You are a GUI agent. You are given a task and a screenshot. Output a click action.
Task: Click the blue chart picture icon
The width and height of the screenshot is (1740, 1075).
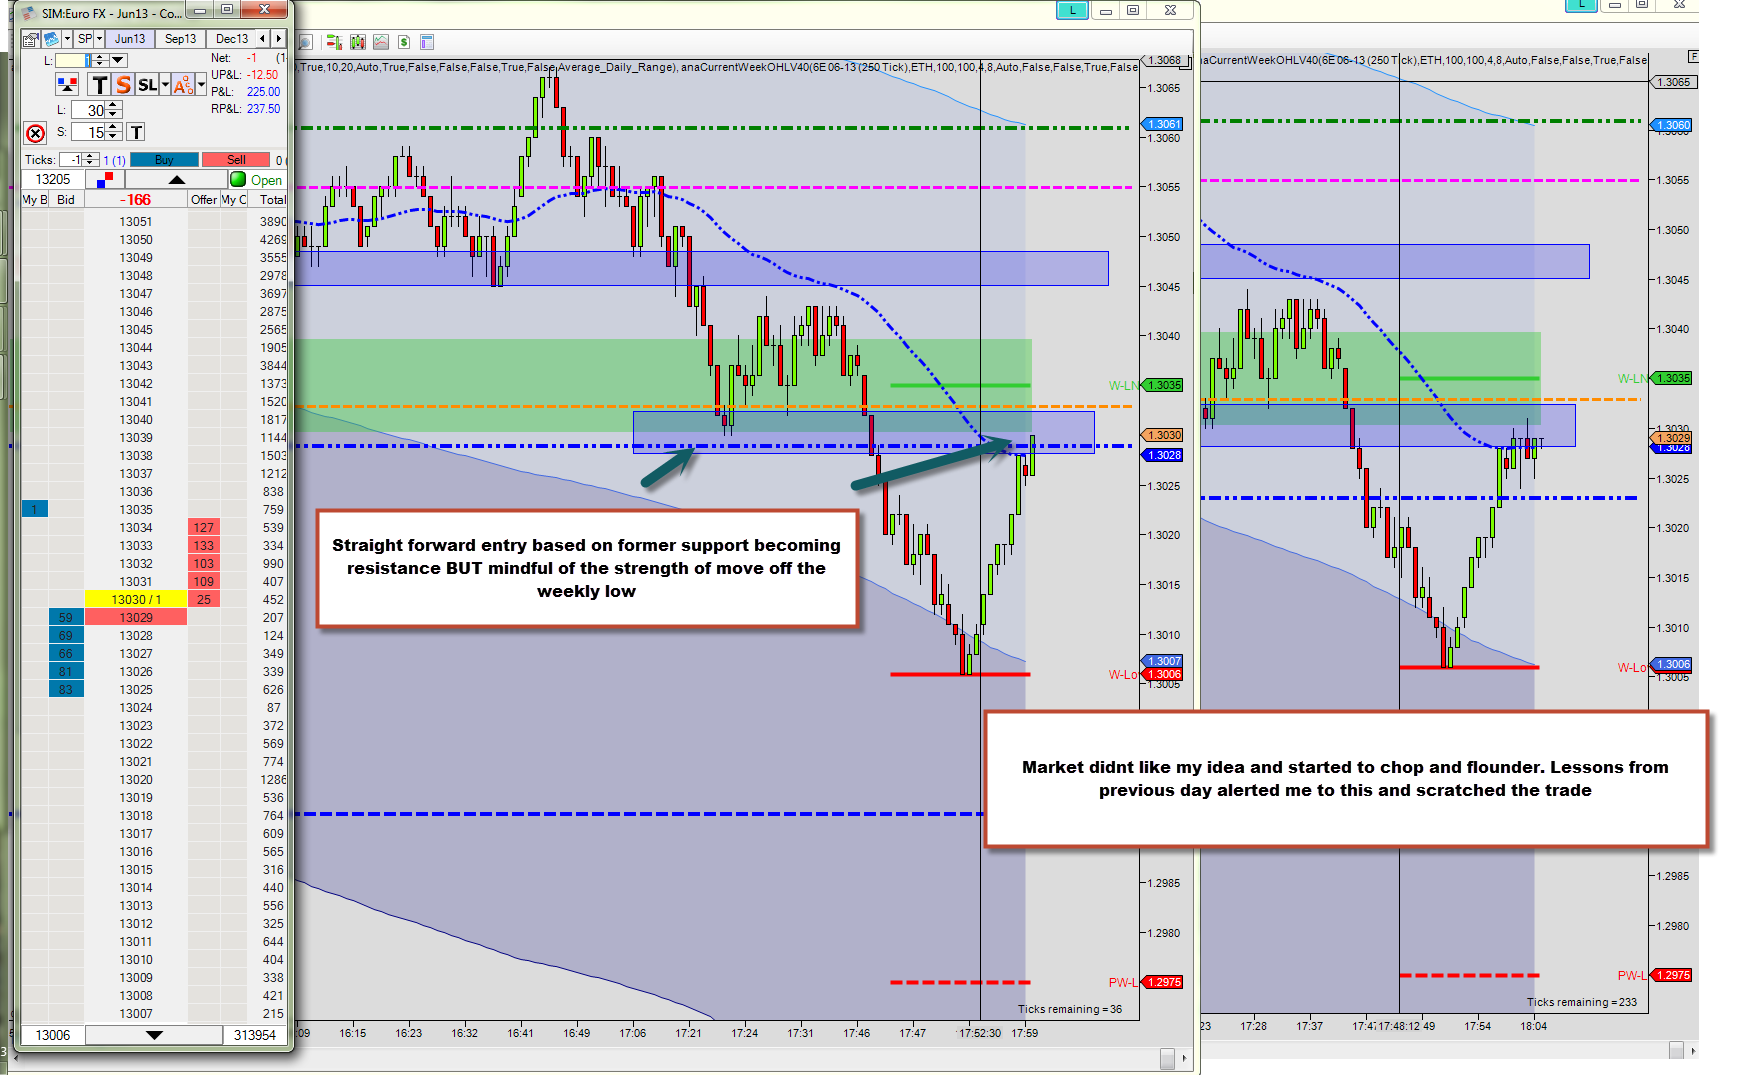pos(51,39)
